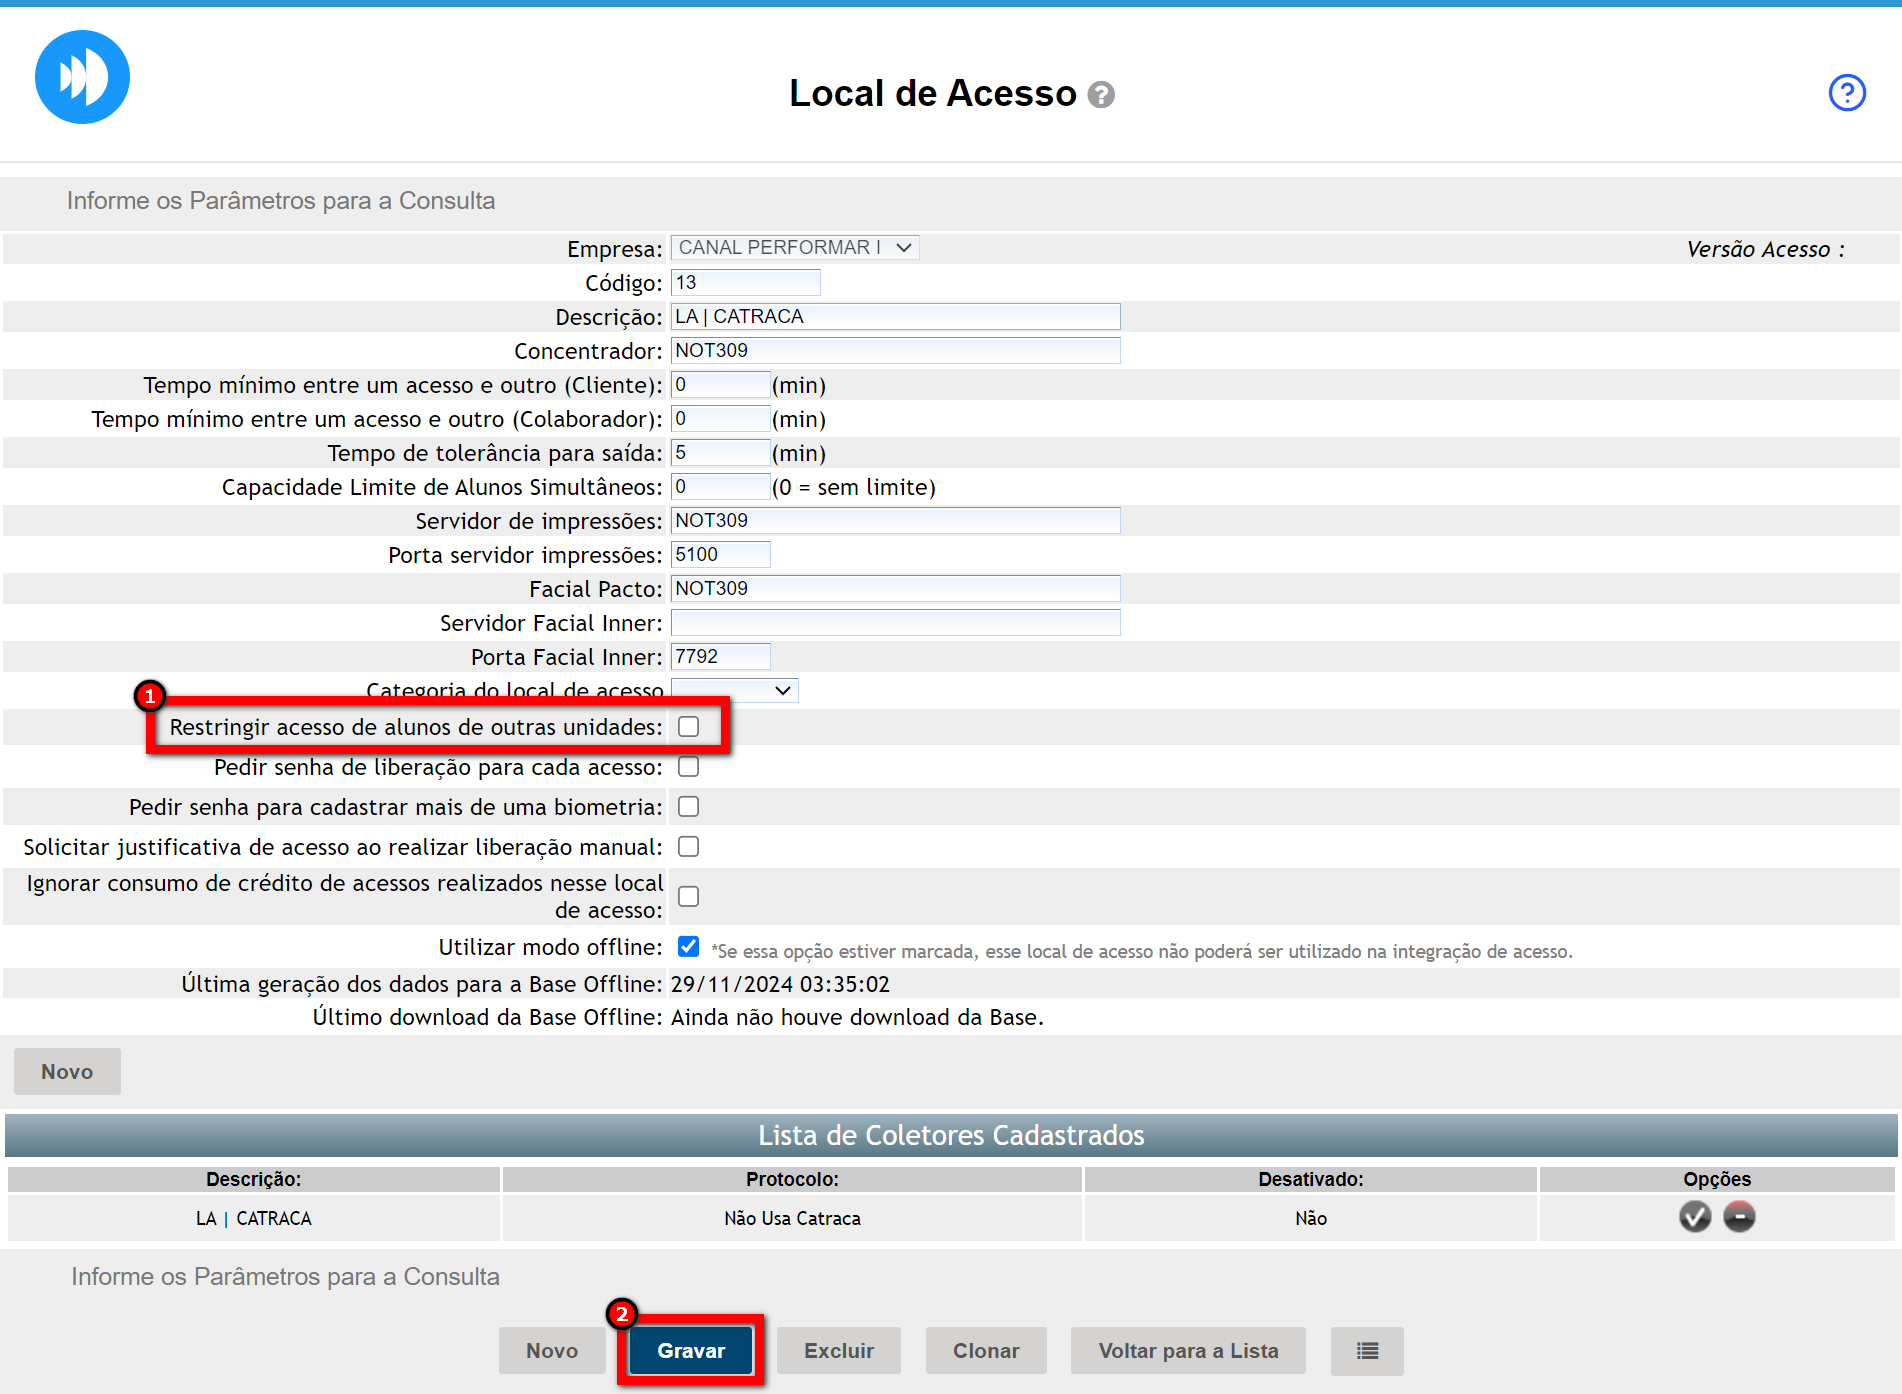
Task: Enable Restringir acesso de alunos de outras unidades
Action: pyautogui.click(x=688, y=727)
